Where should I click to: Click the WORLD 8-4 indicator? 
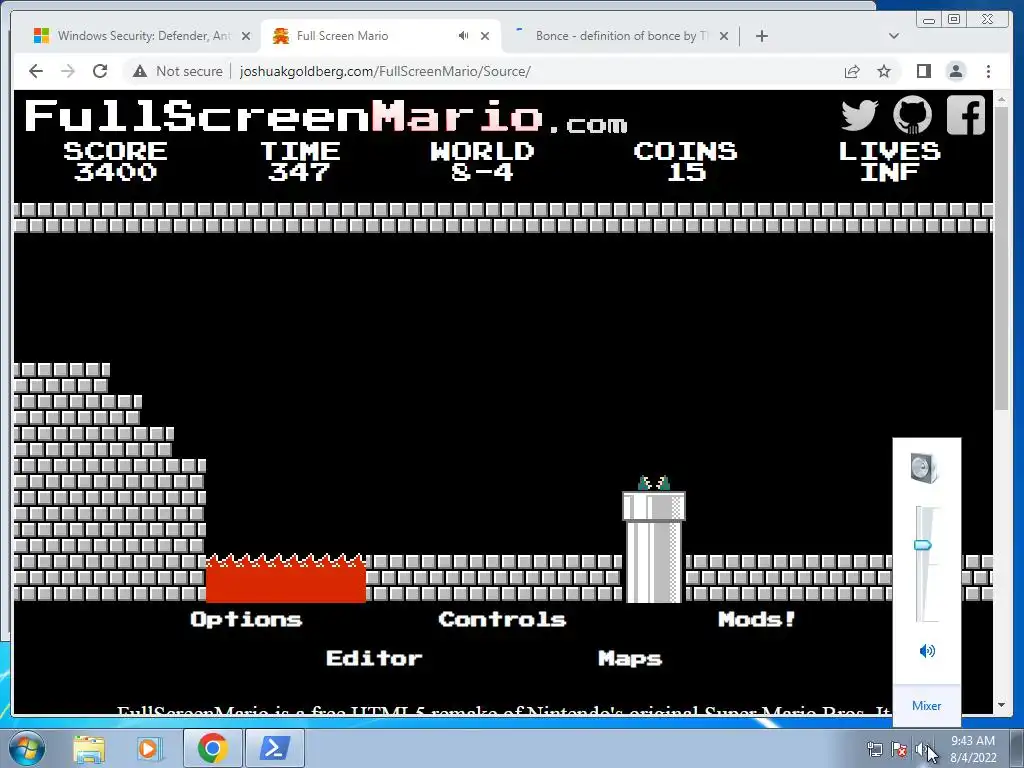click(x=482, y=161)
